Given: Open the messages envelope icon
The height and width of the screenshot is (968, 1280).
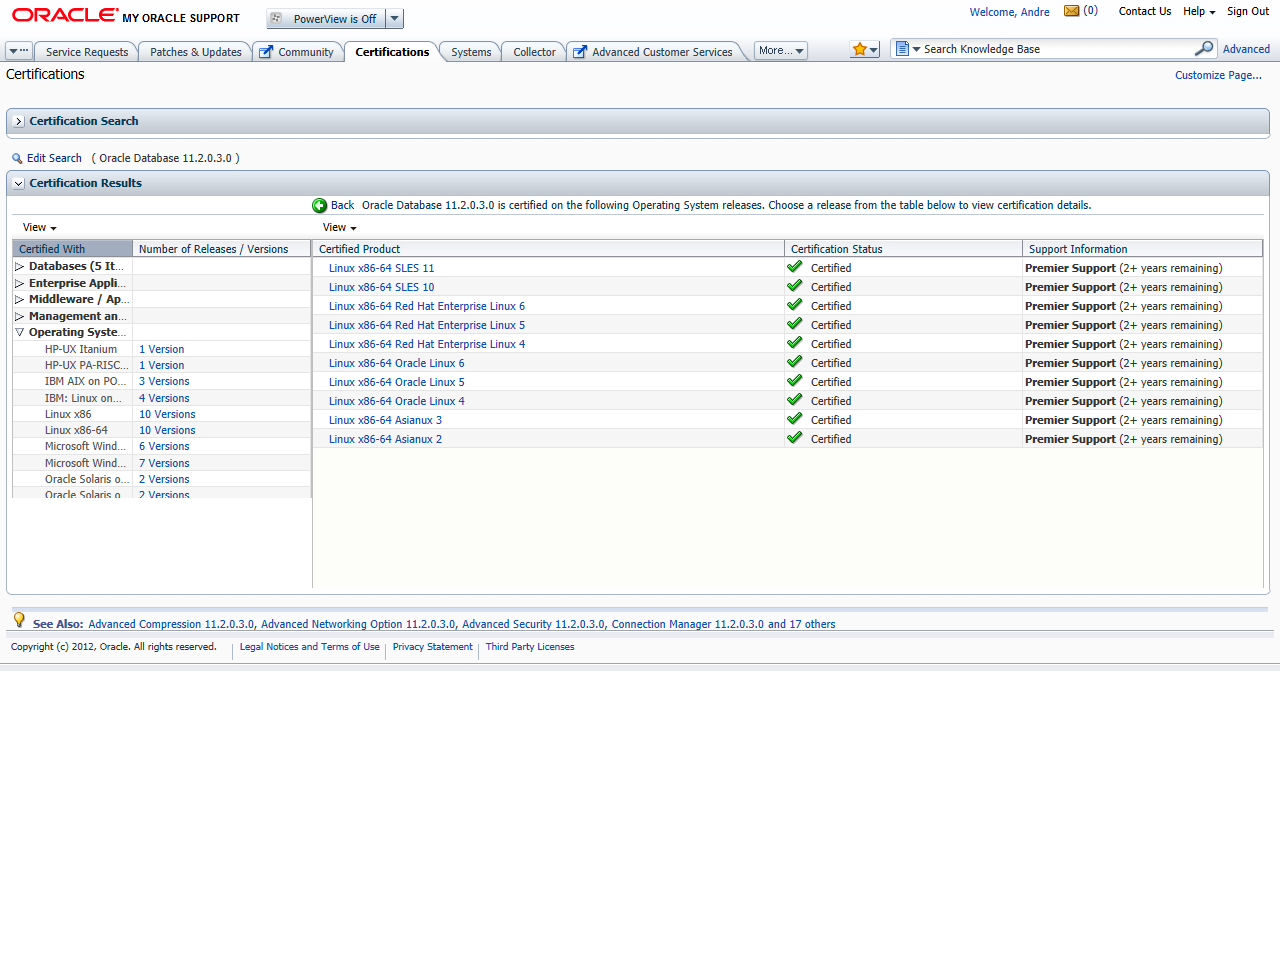Looking at the screenshot, I should click(x=1071, y=11).
